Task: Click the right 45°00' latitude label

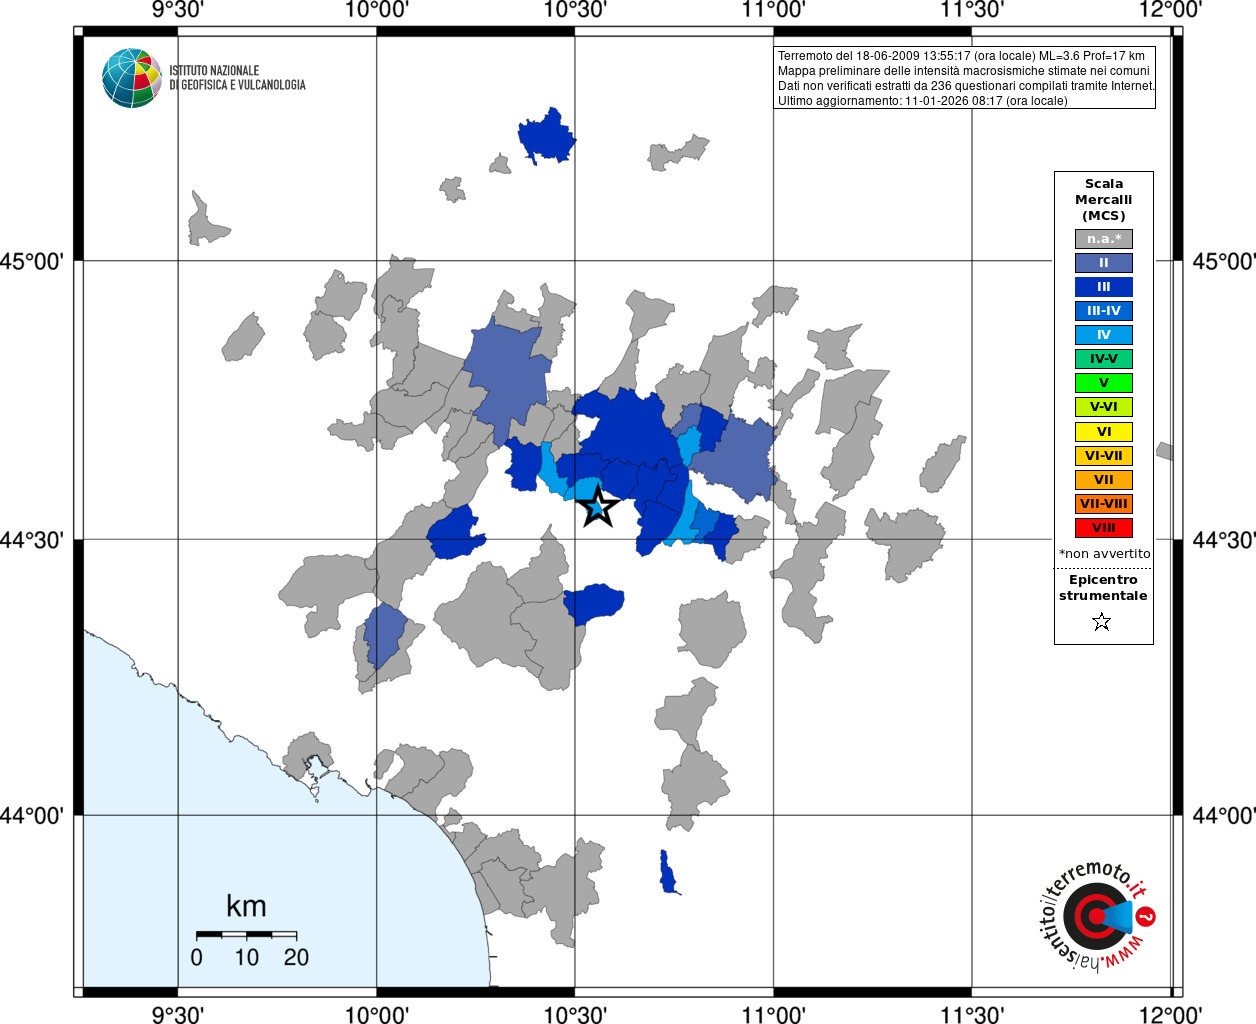Action: (x=1224, y=261)
